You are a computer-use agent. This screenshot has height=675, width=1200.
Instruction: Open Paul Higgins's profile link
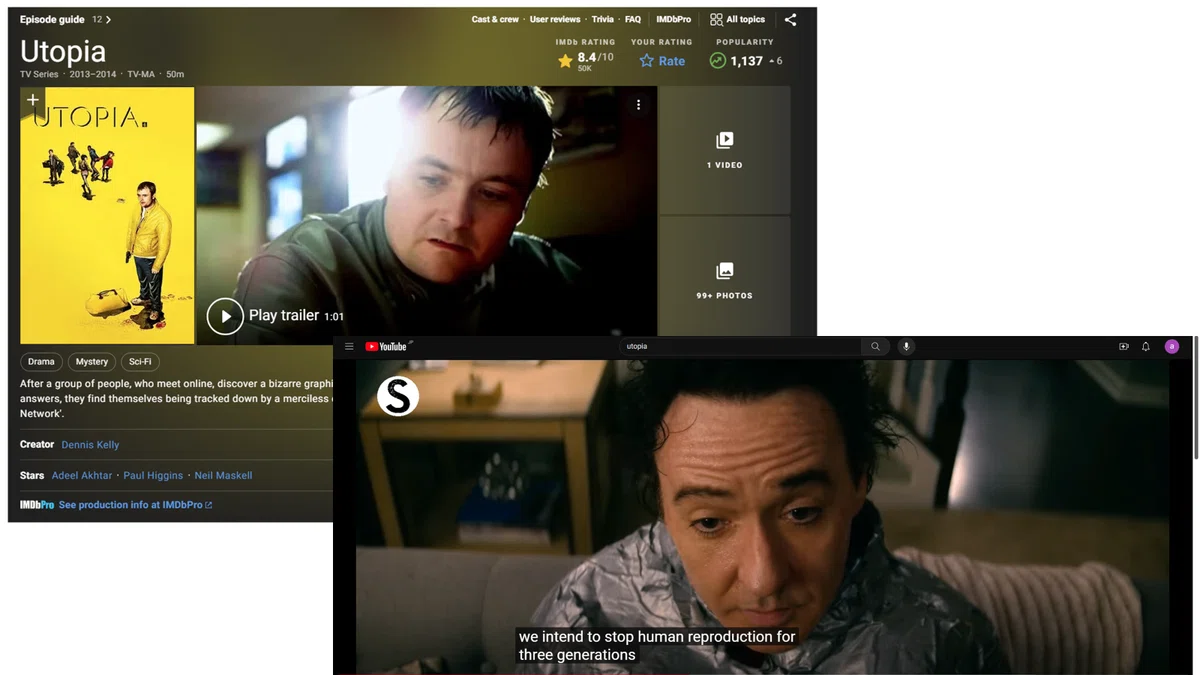[153, 476]
